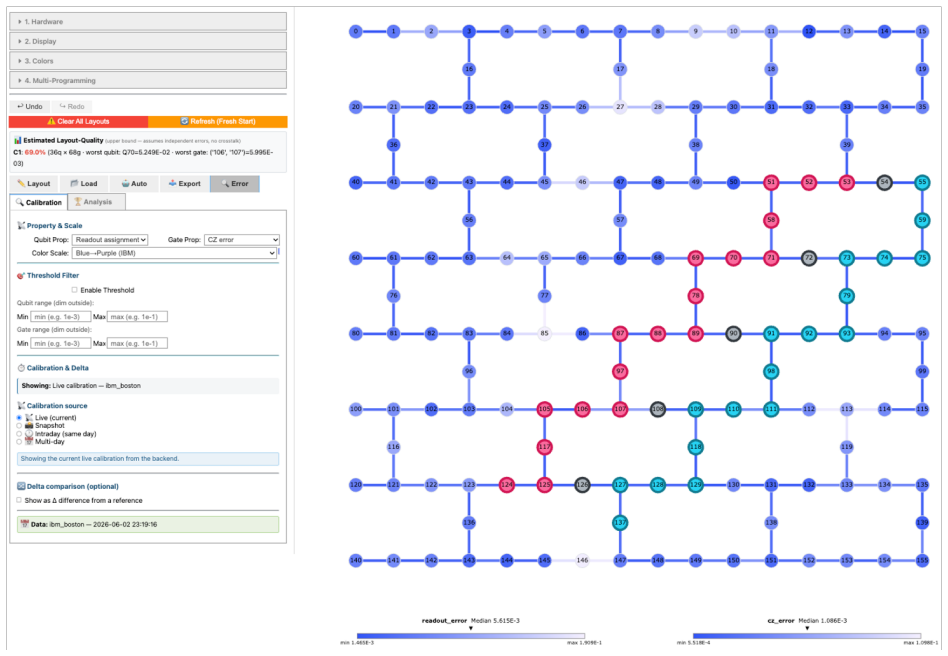Click the Gate range Min field
Viewport: 948px width, 656px height.
[x=60, y=343]
